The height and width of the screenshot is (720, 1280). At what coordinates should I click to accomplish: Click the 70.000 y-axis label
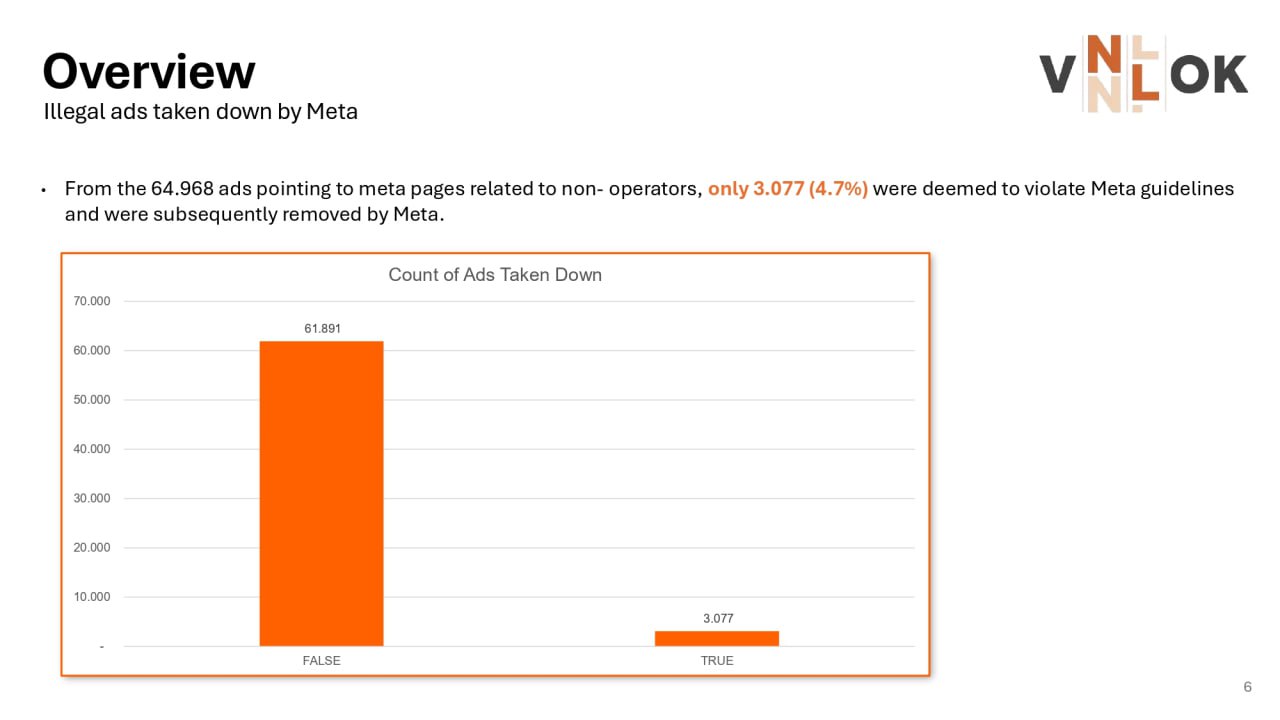(91, 301)
